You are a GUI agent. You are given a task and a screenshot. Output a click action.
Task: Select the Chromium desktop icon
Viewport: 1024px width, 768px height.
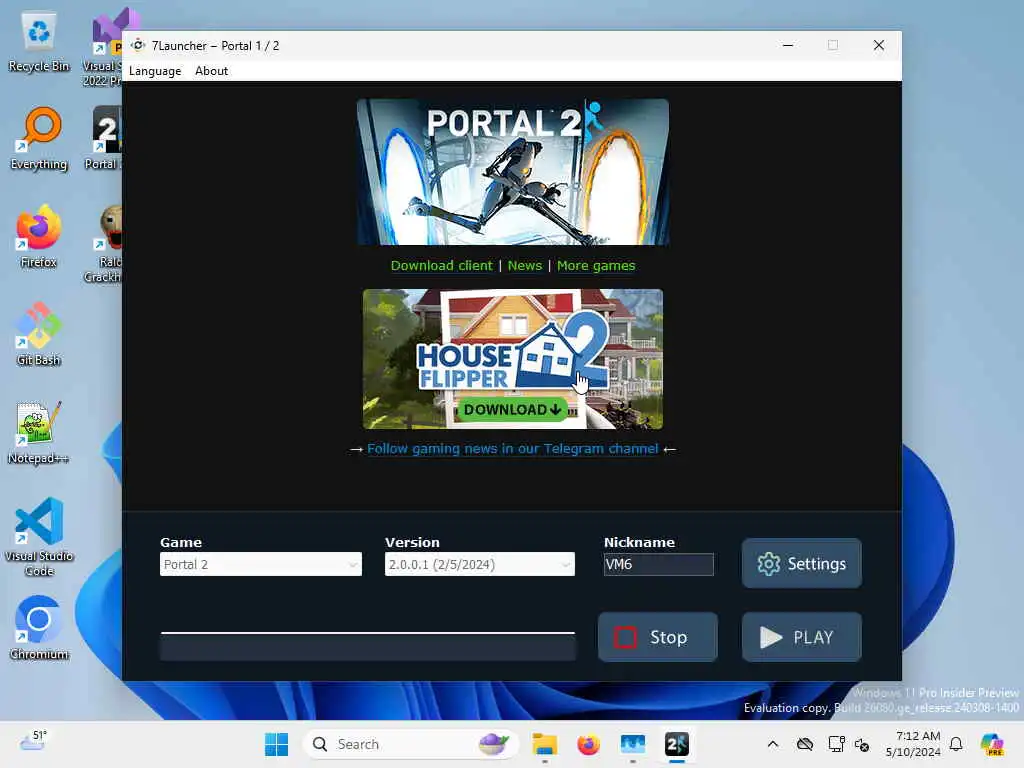[x=39, y=628]
